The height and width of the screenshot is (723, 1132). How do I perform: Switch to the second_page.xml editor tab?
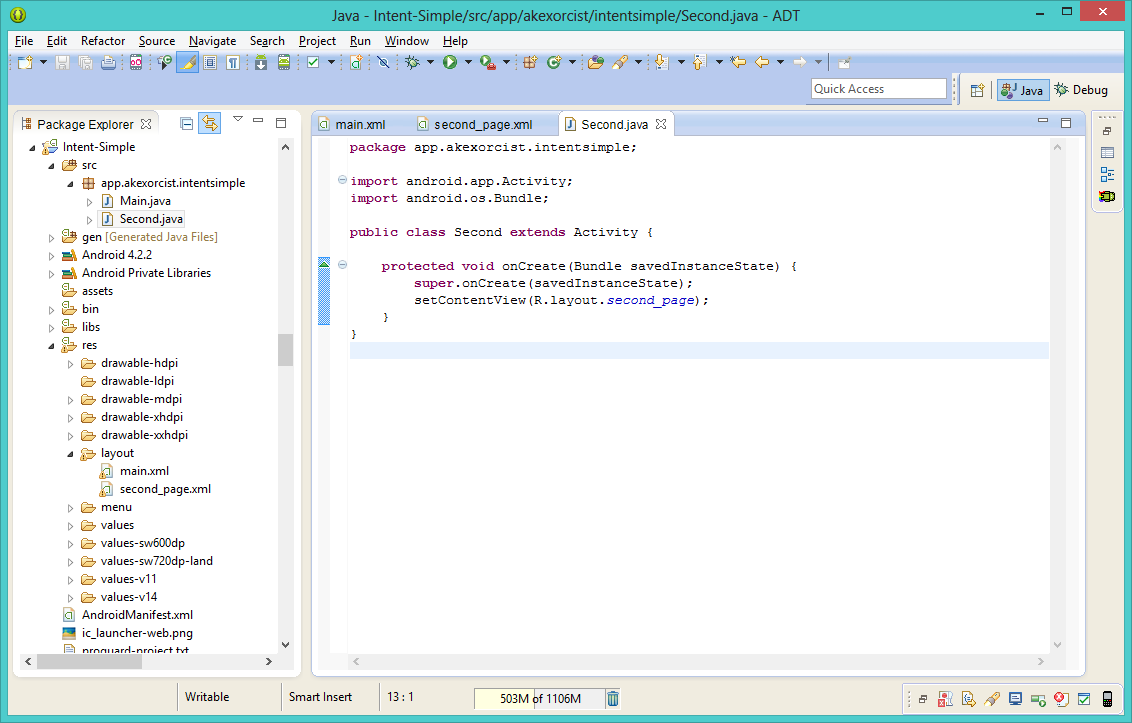(x=483, y=124)
